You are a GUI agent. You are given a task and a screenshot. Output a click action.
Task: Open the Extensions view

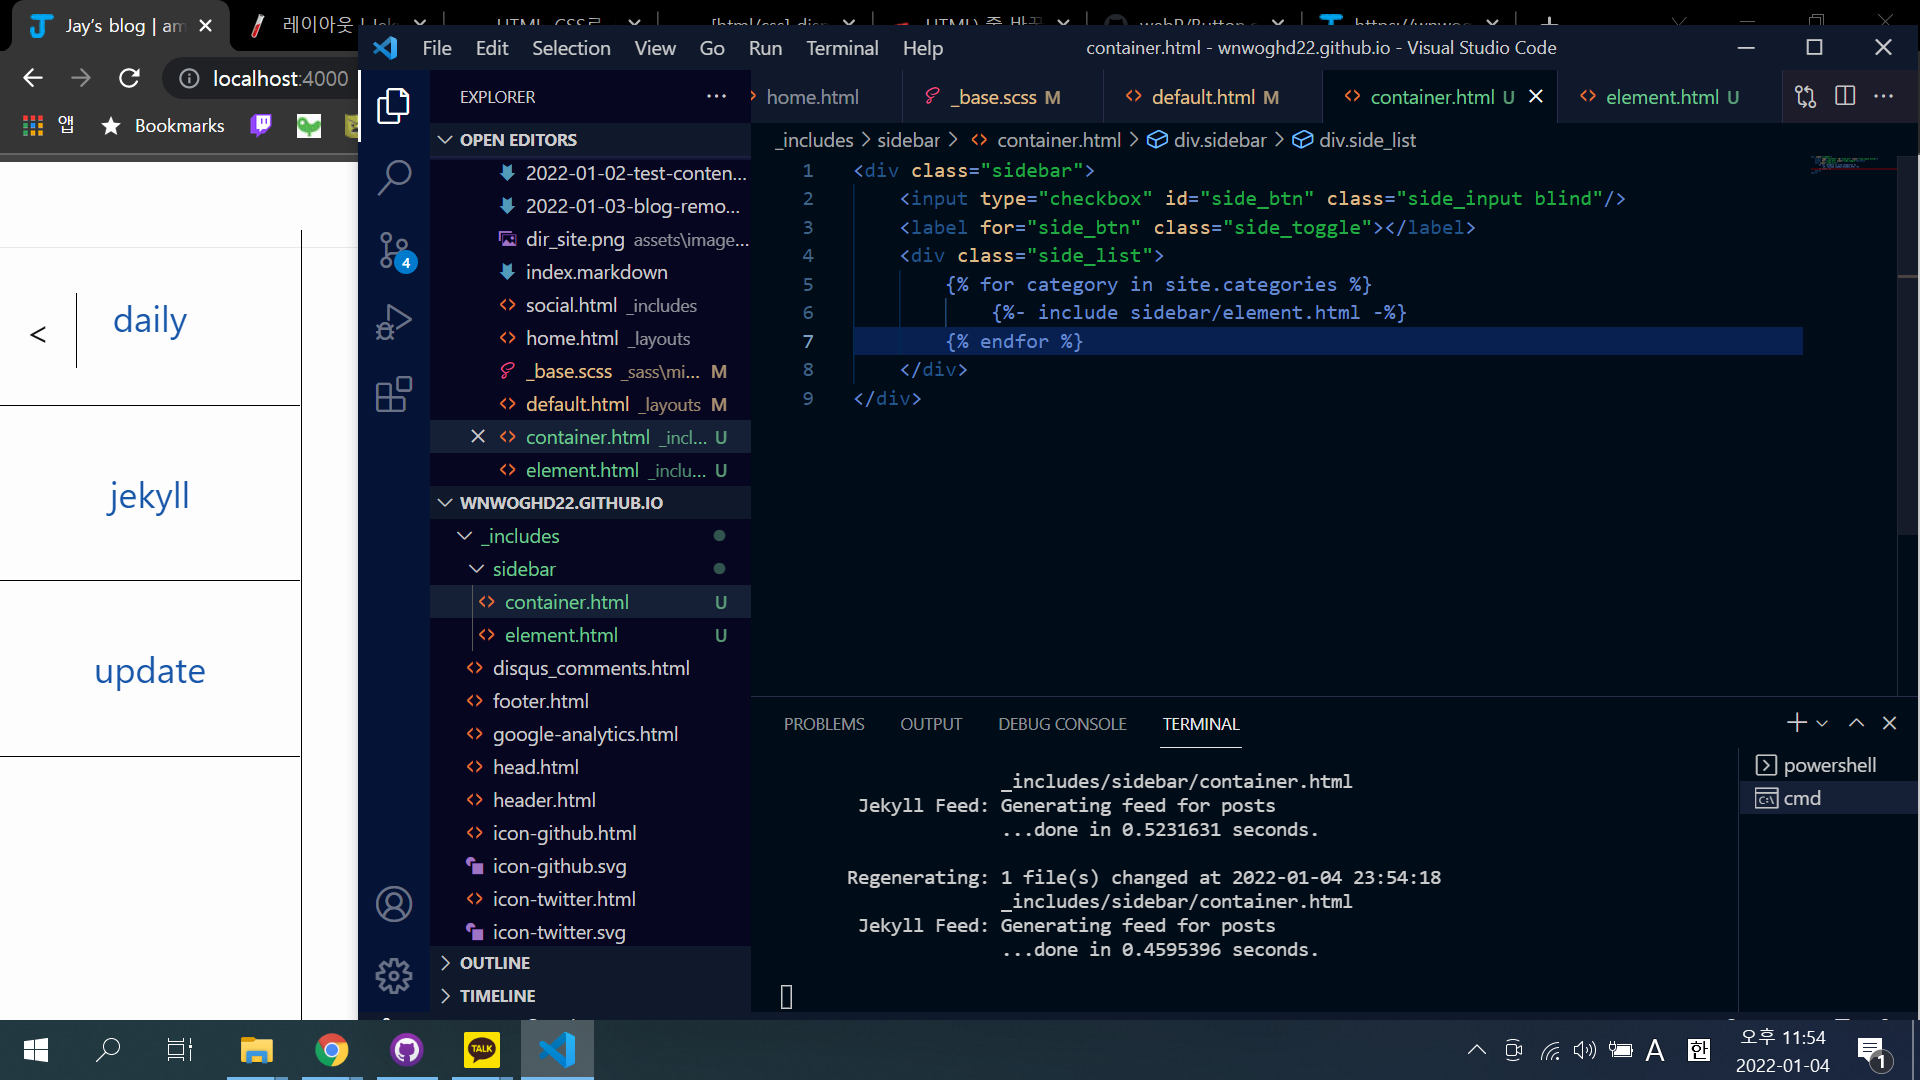coord(393,394)
